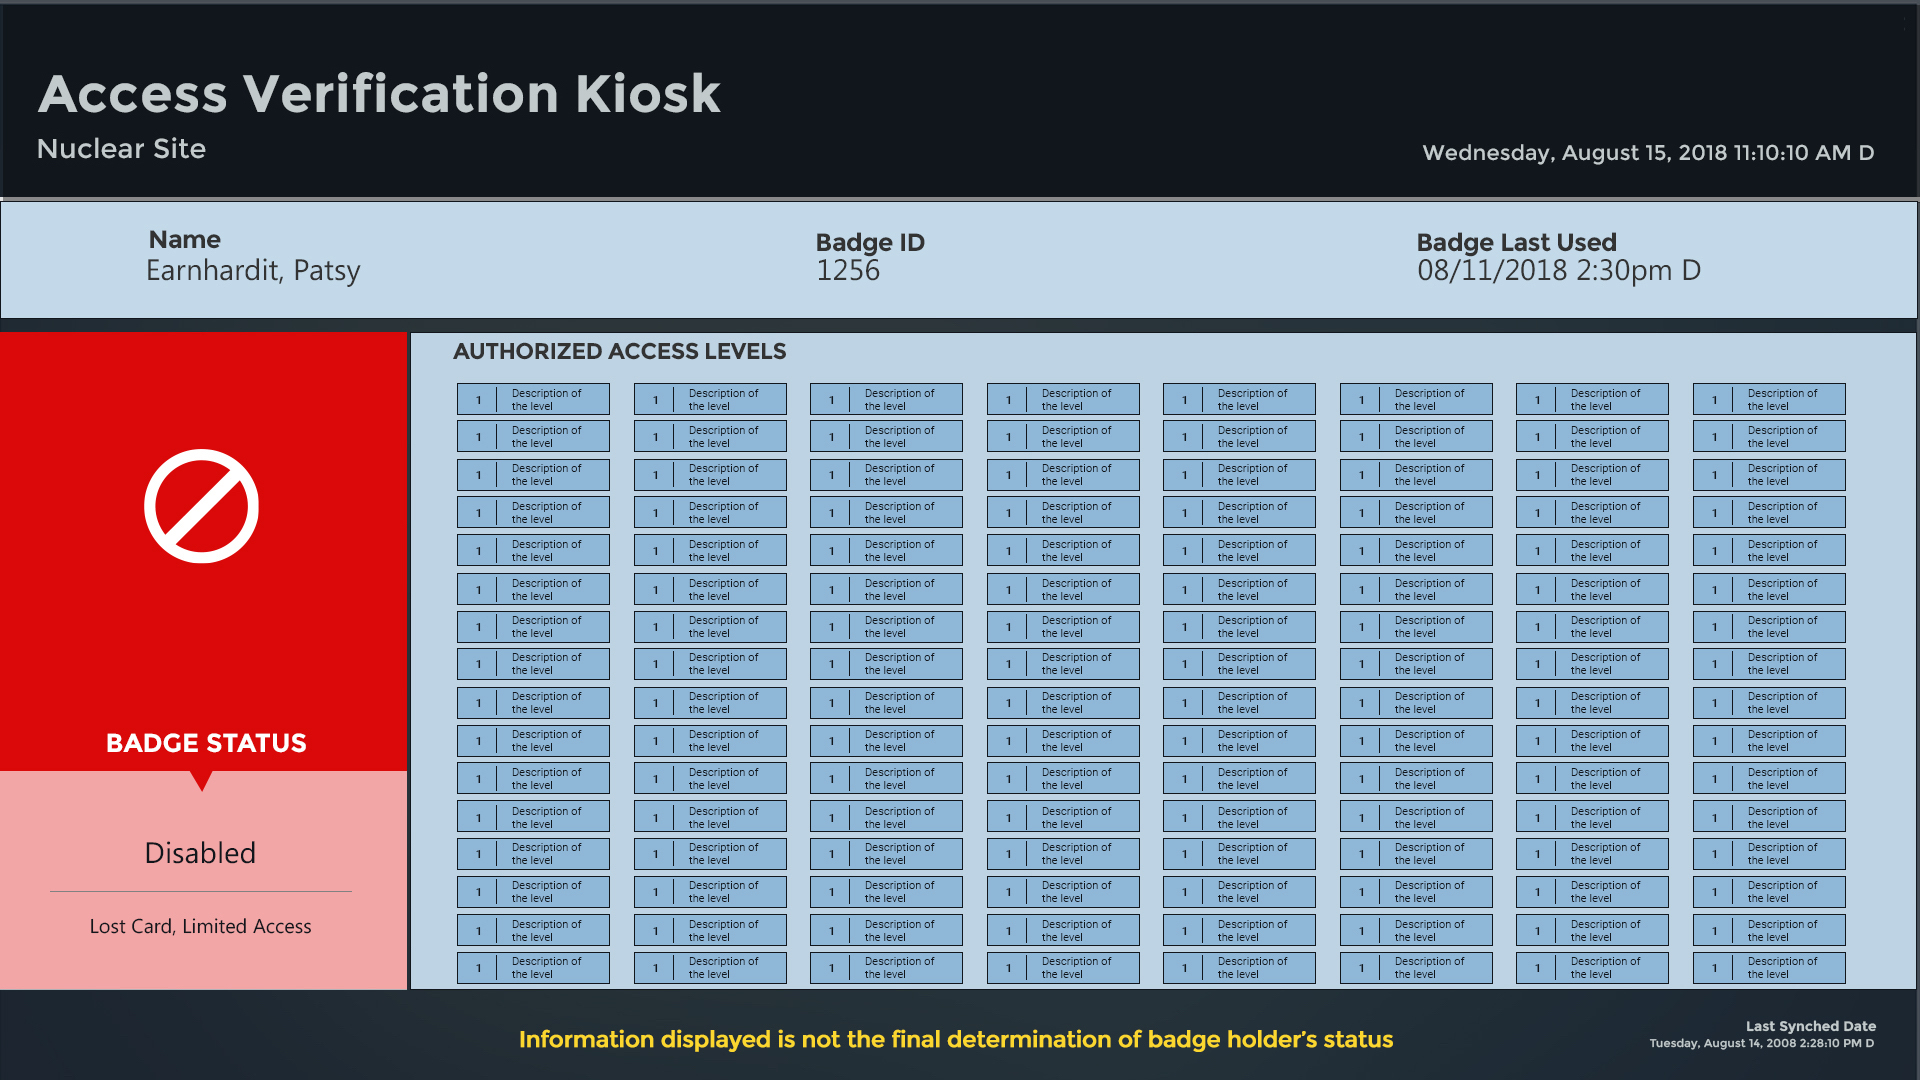Viewport: 1920px width, 1080px height.
Task: Select bottom-left access level tile in grid
Action: [x=533, y=968]
